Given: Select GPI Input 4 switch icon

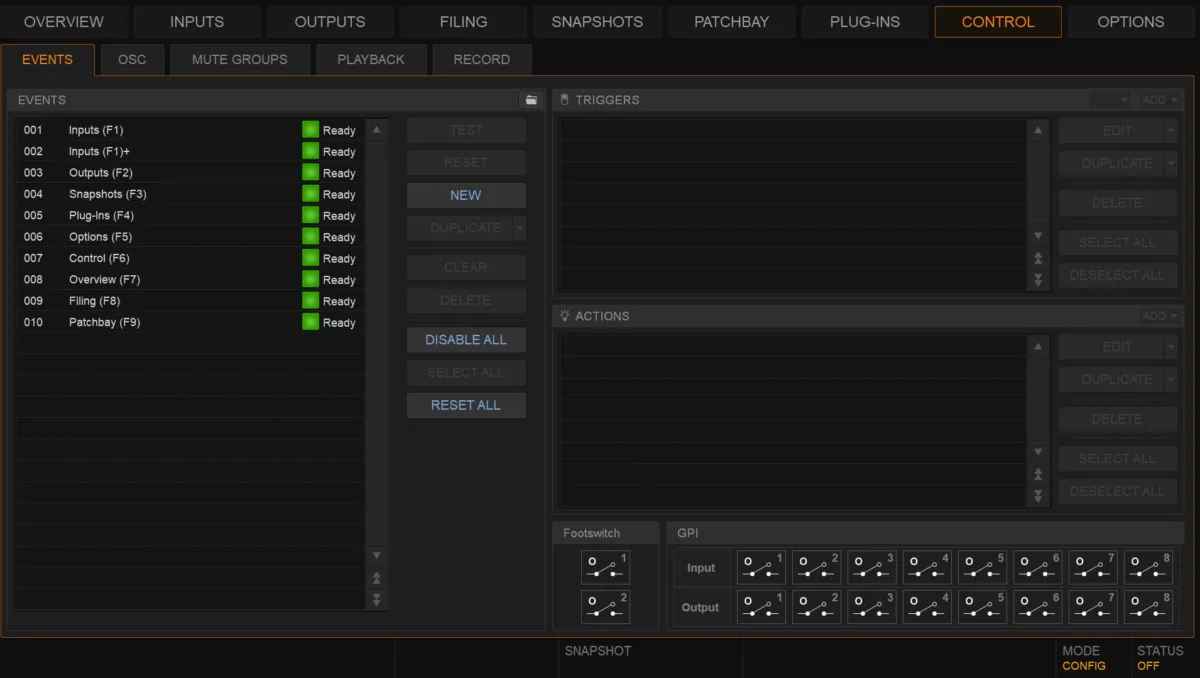Looking at the screenshot, I should tap(927, 567).
